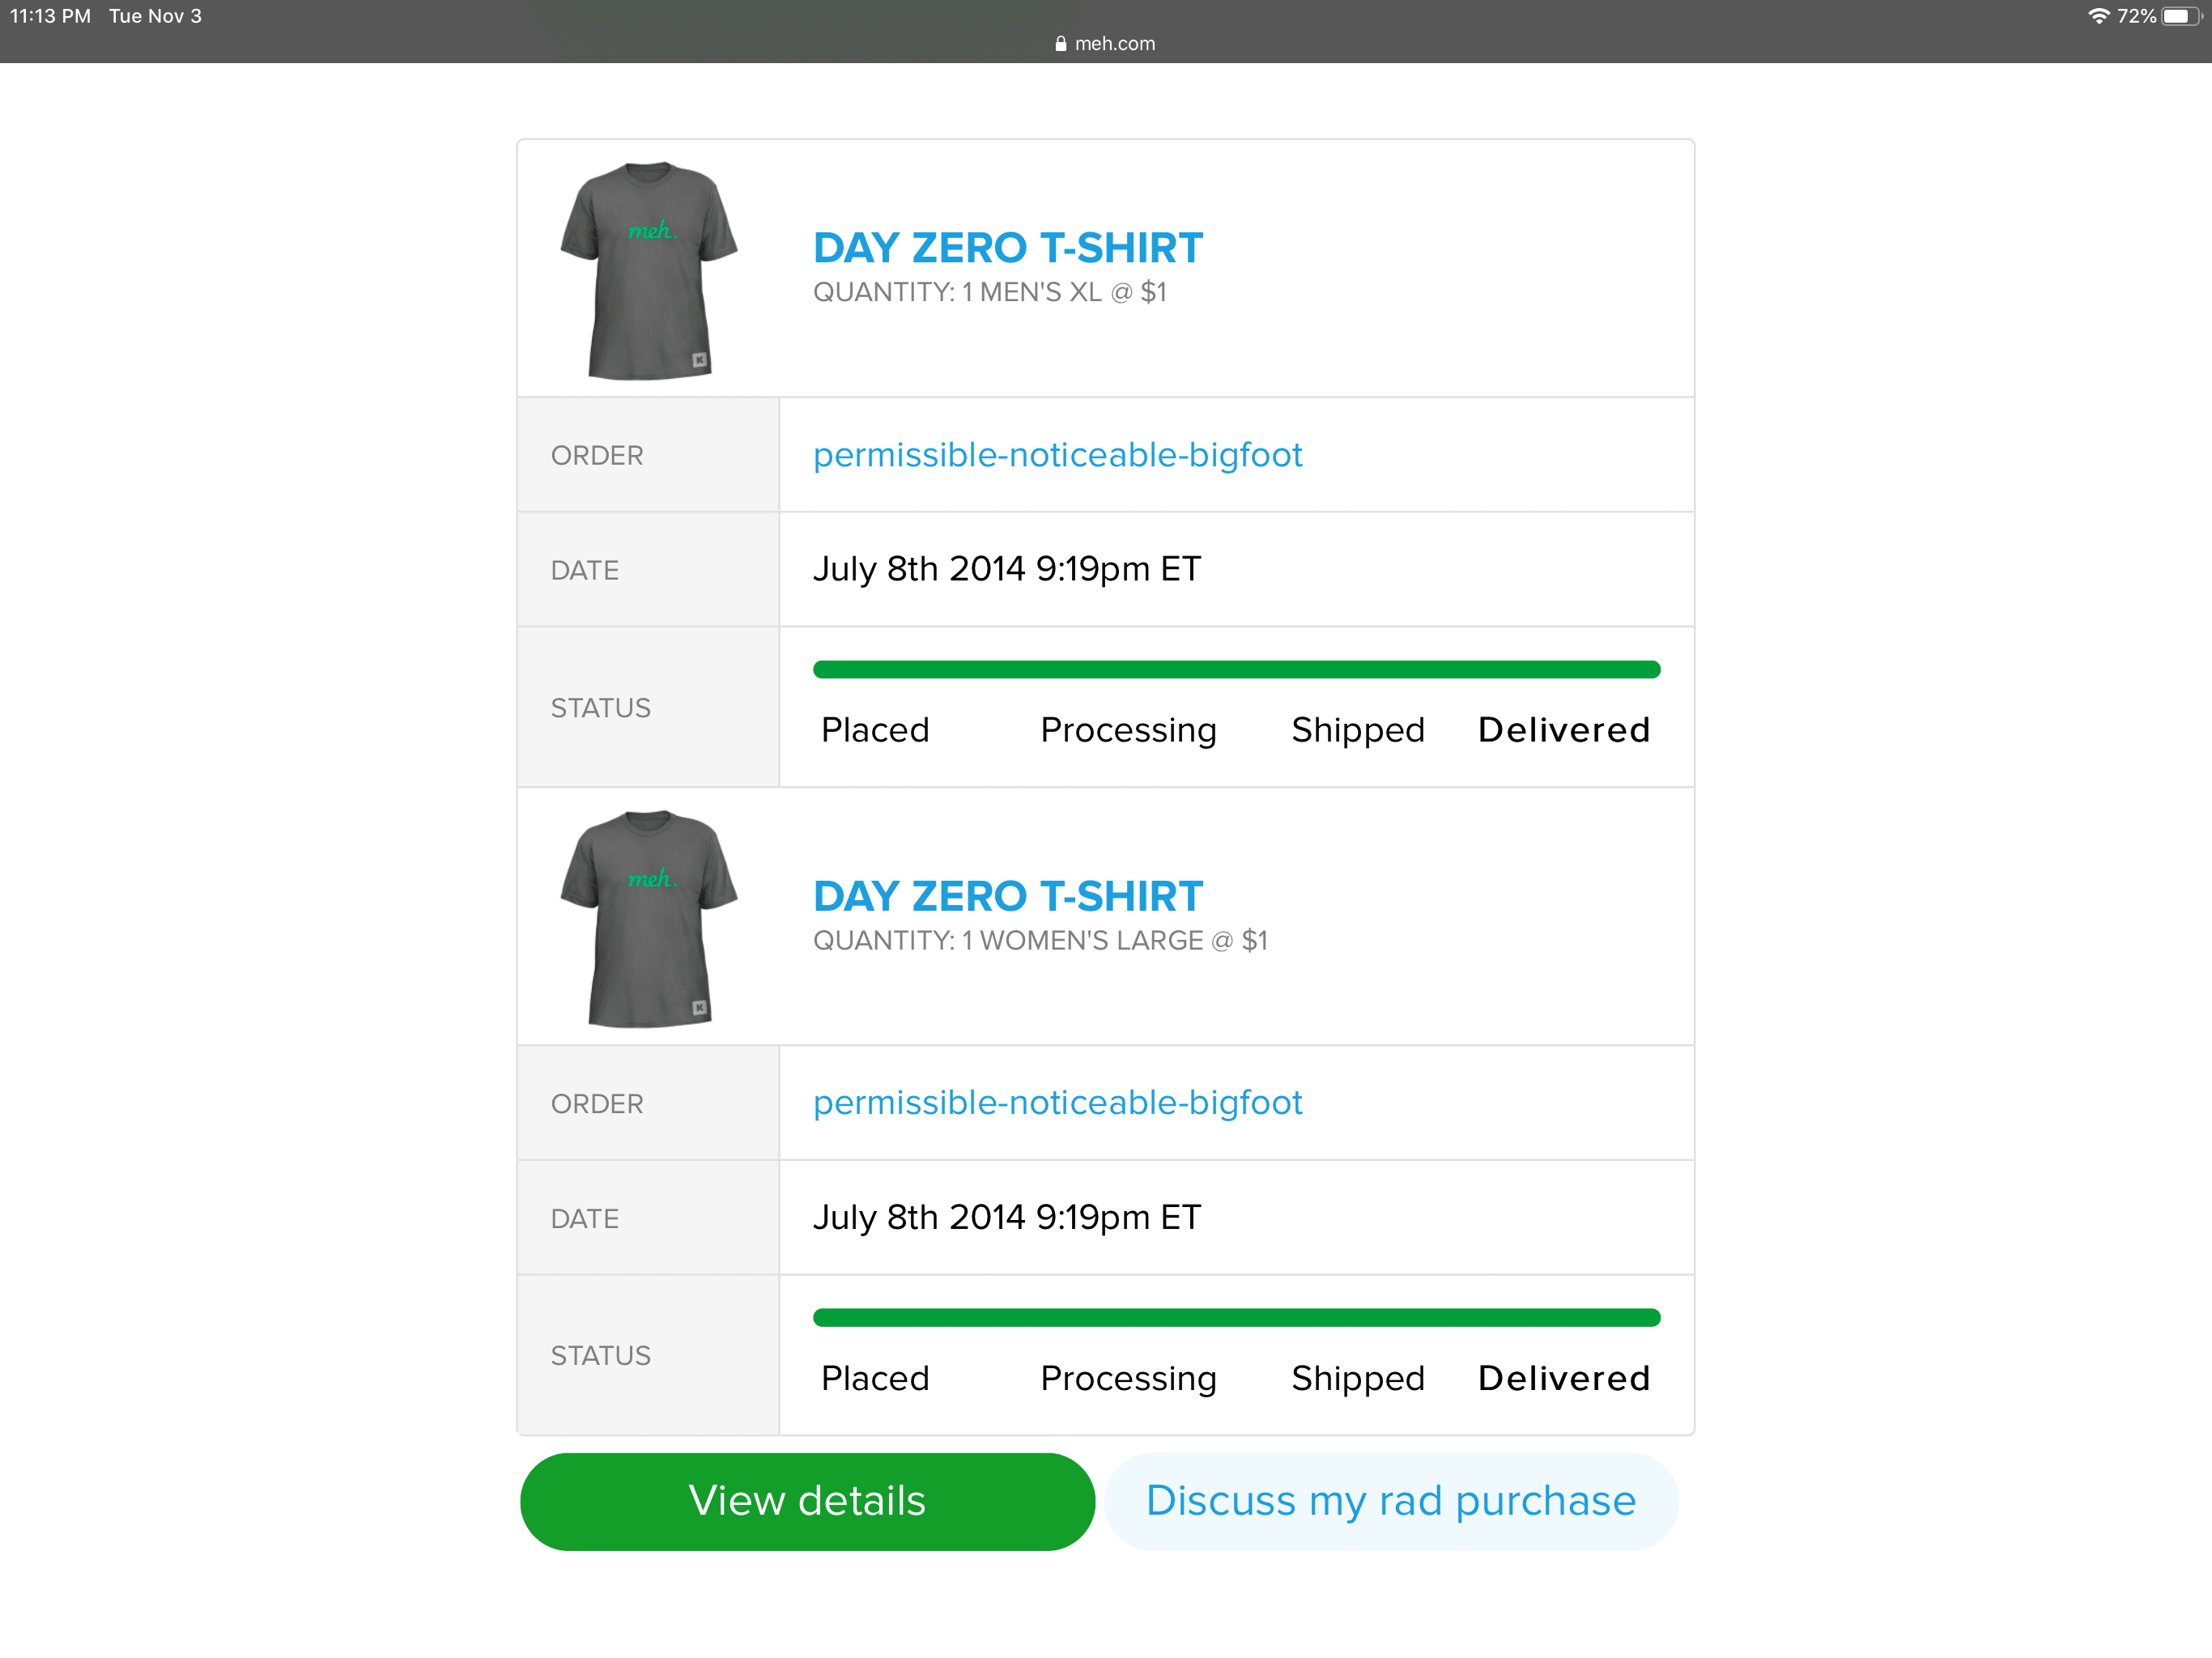Tap the meh.com address bar text
Image resolution: width=2212 pixels, height=1658 pixels.
[x=1114, y=44]
